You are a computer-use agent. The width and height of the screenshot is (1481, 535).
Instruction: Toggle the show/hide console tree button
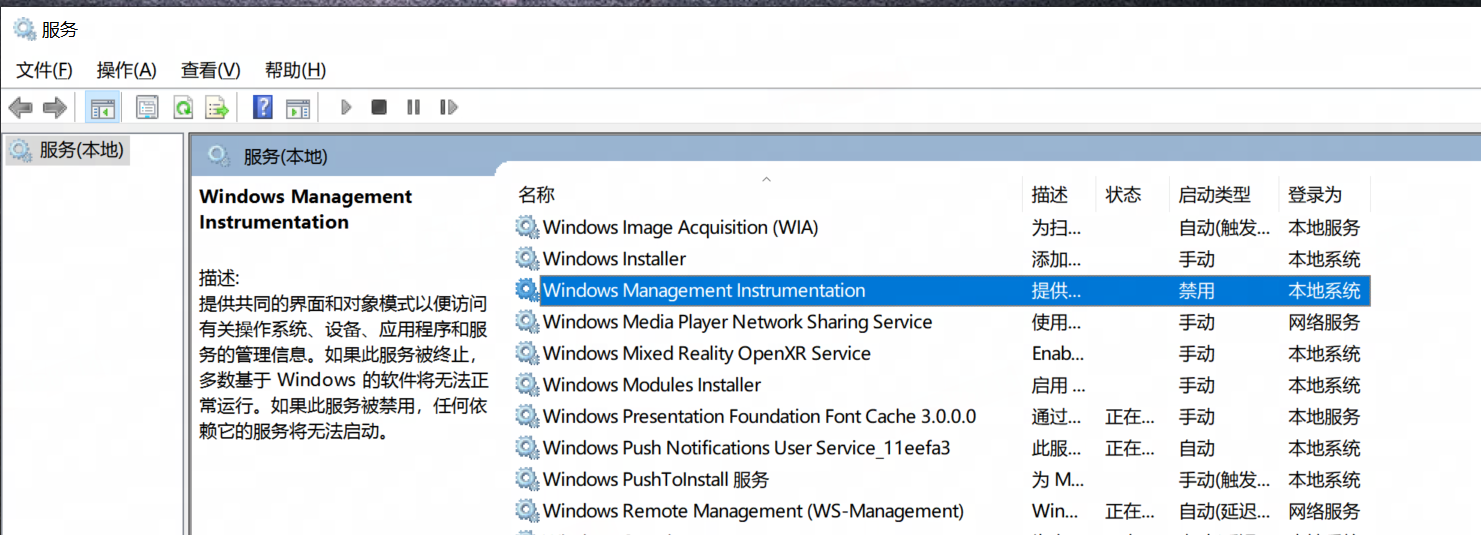pos(102,107)
